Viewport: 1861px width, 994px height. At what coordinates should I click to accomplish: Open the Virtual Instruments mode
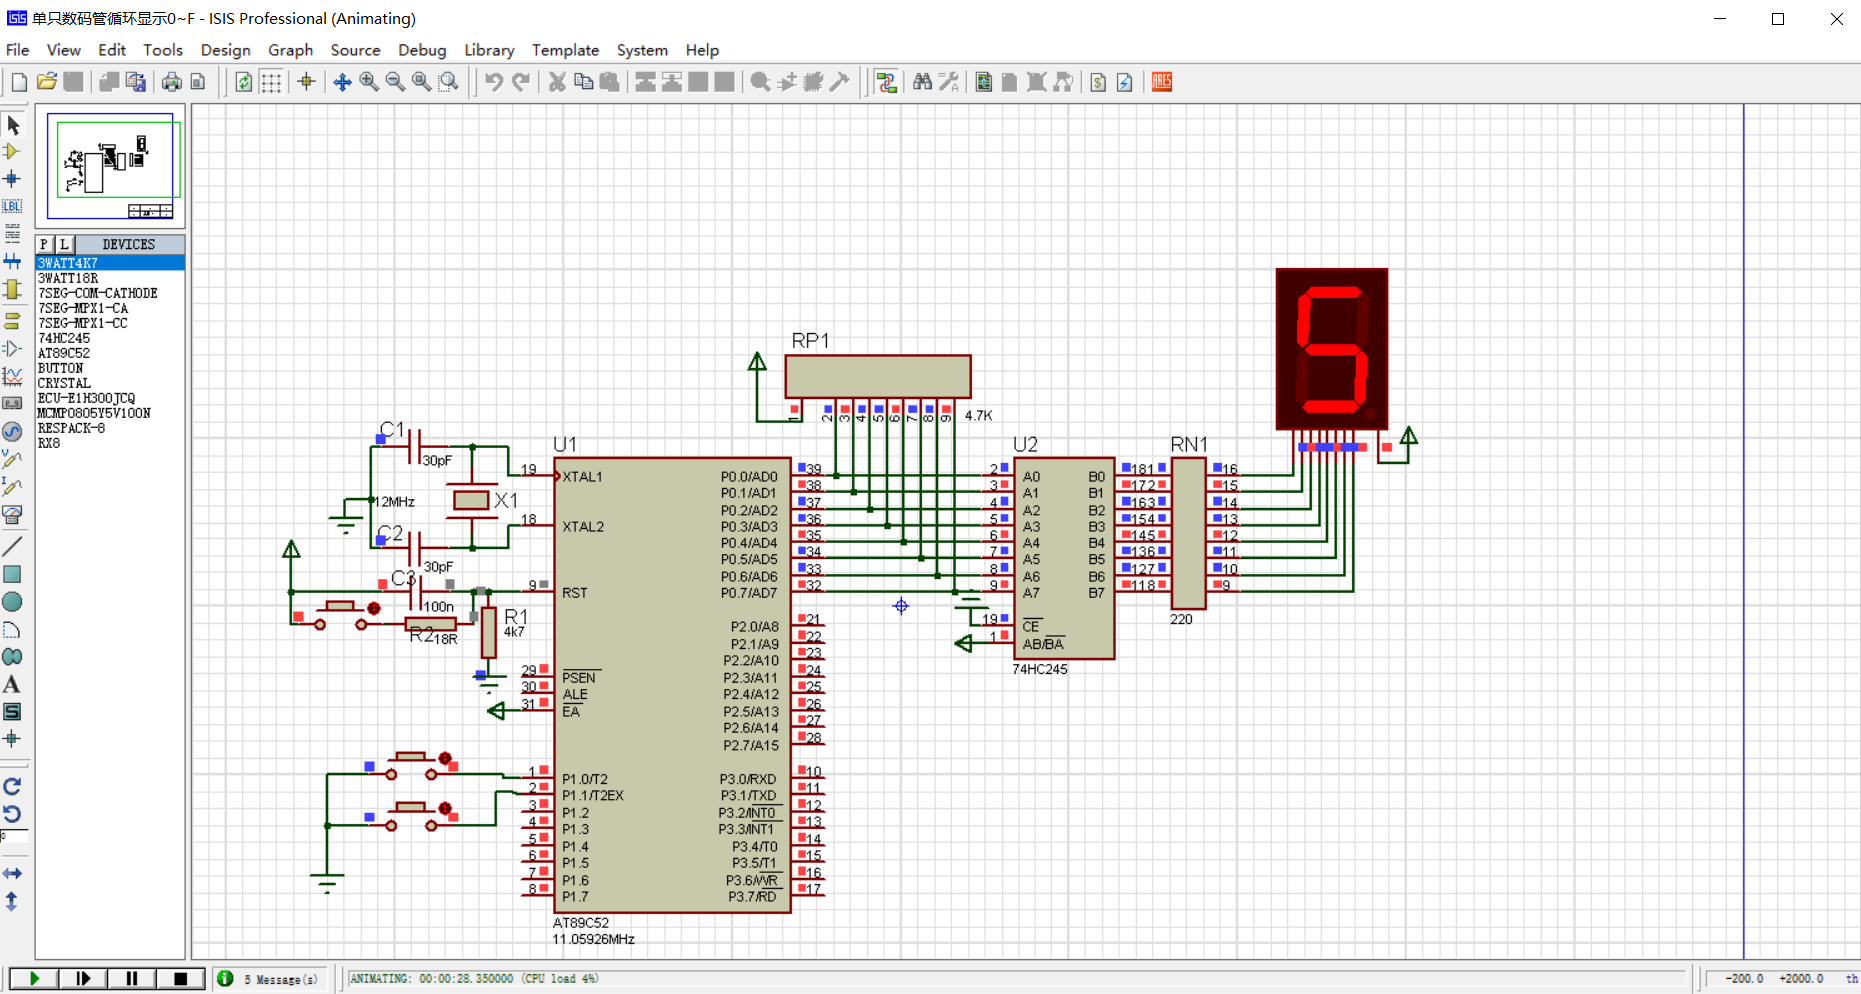pyautogui.click(x=12, y=515)
